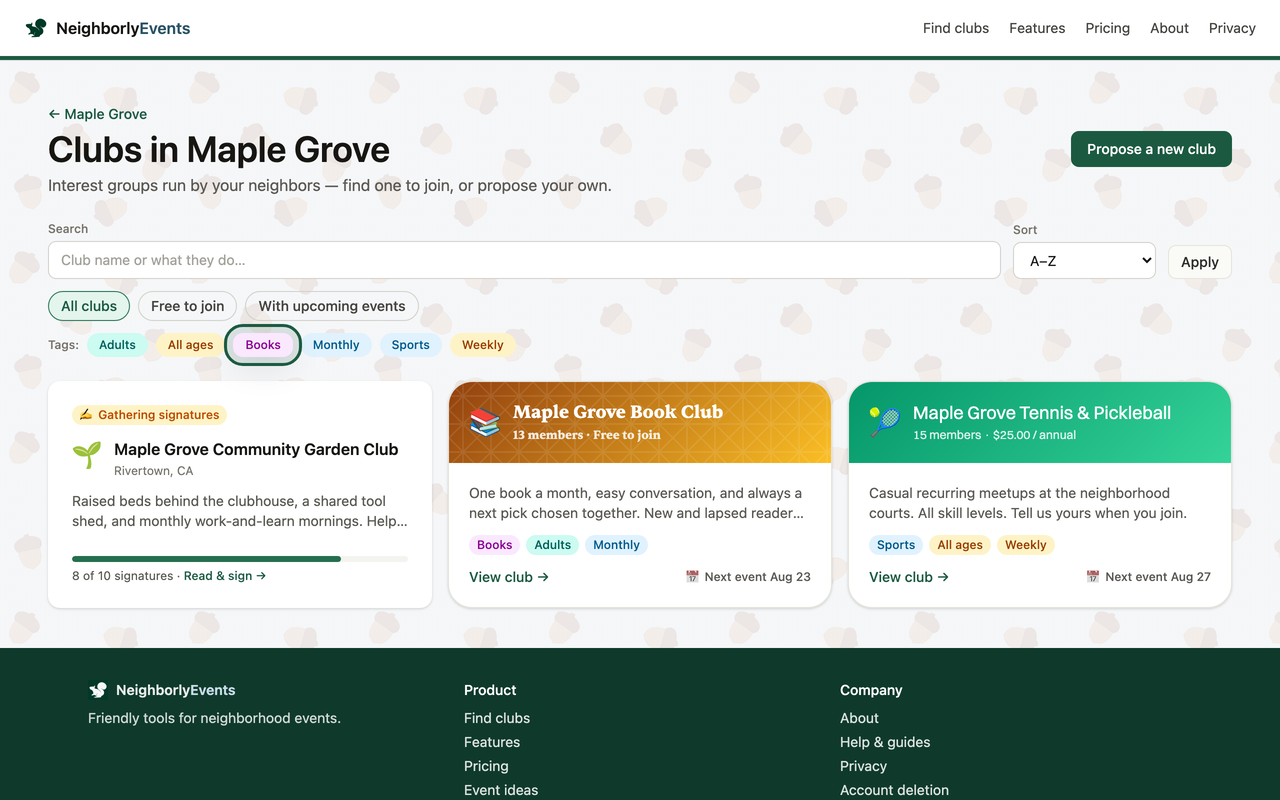This screenshot has width=1280, height=800.
Task: Toggle the With upcoming events filter
Action: click(x=332, y=306)
